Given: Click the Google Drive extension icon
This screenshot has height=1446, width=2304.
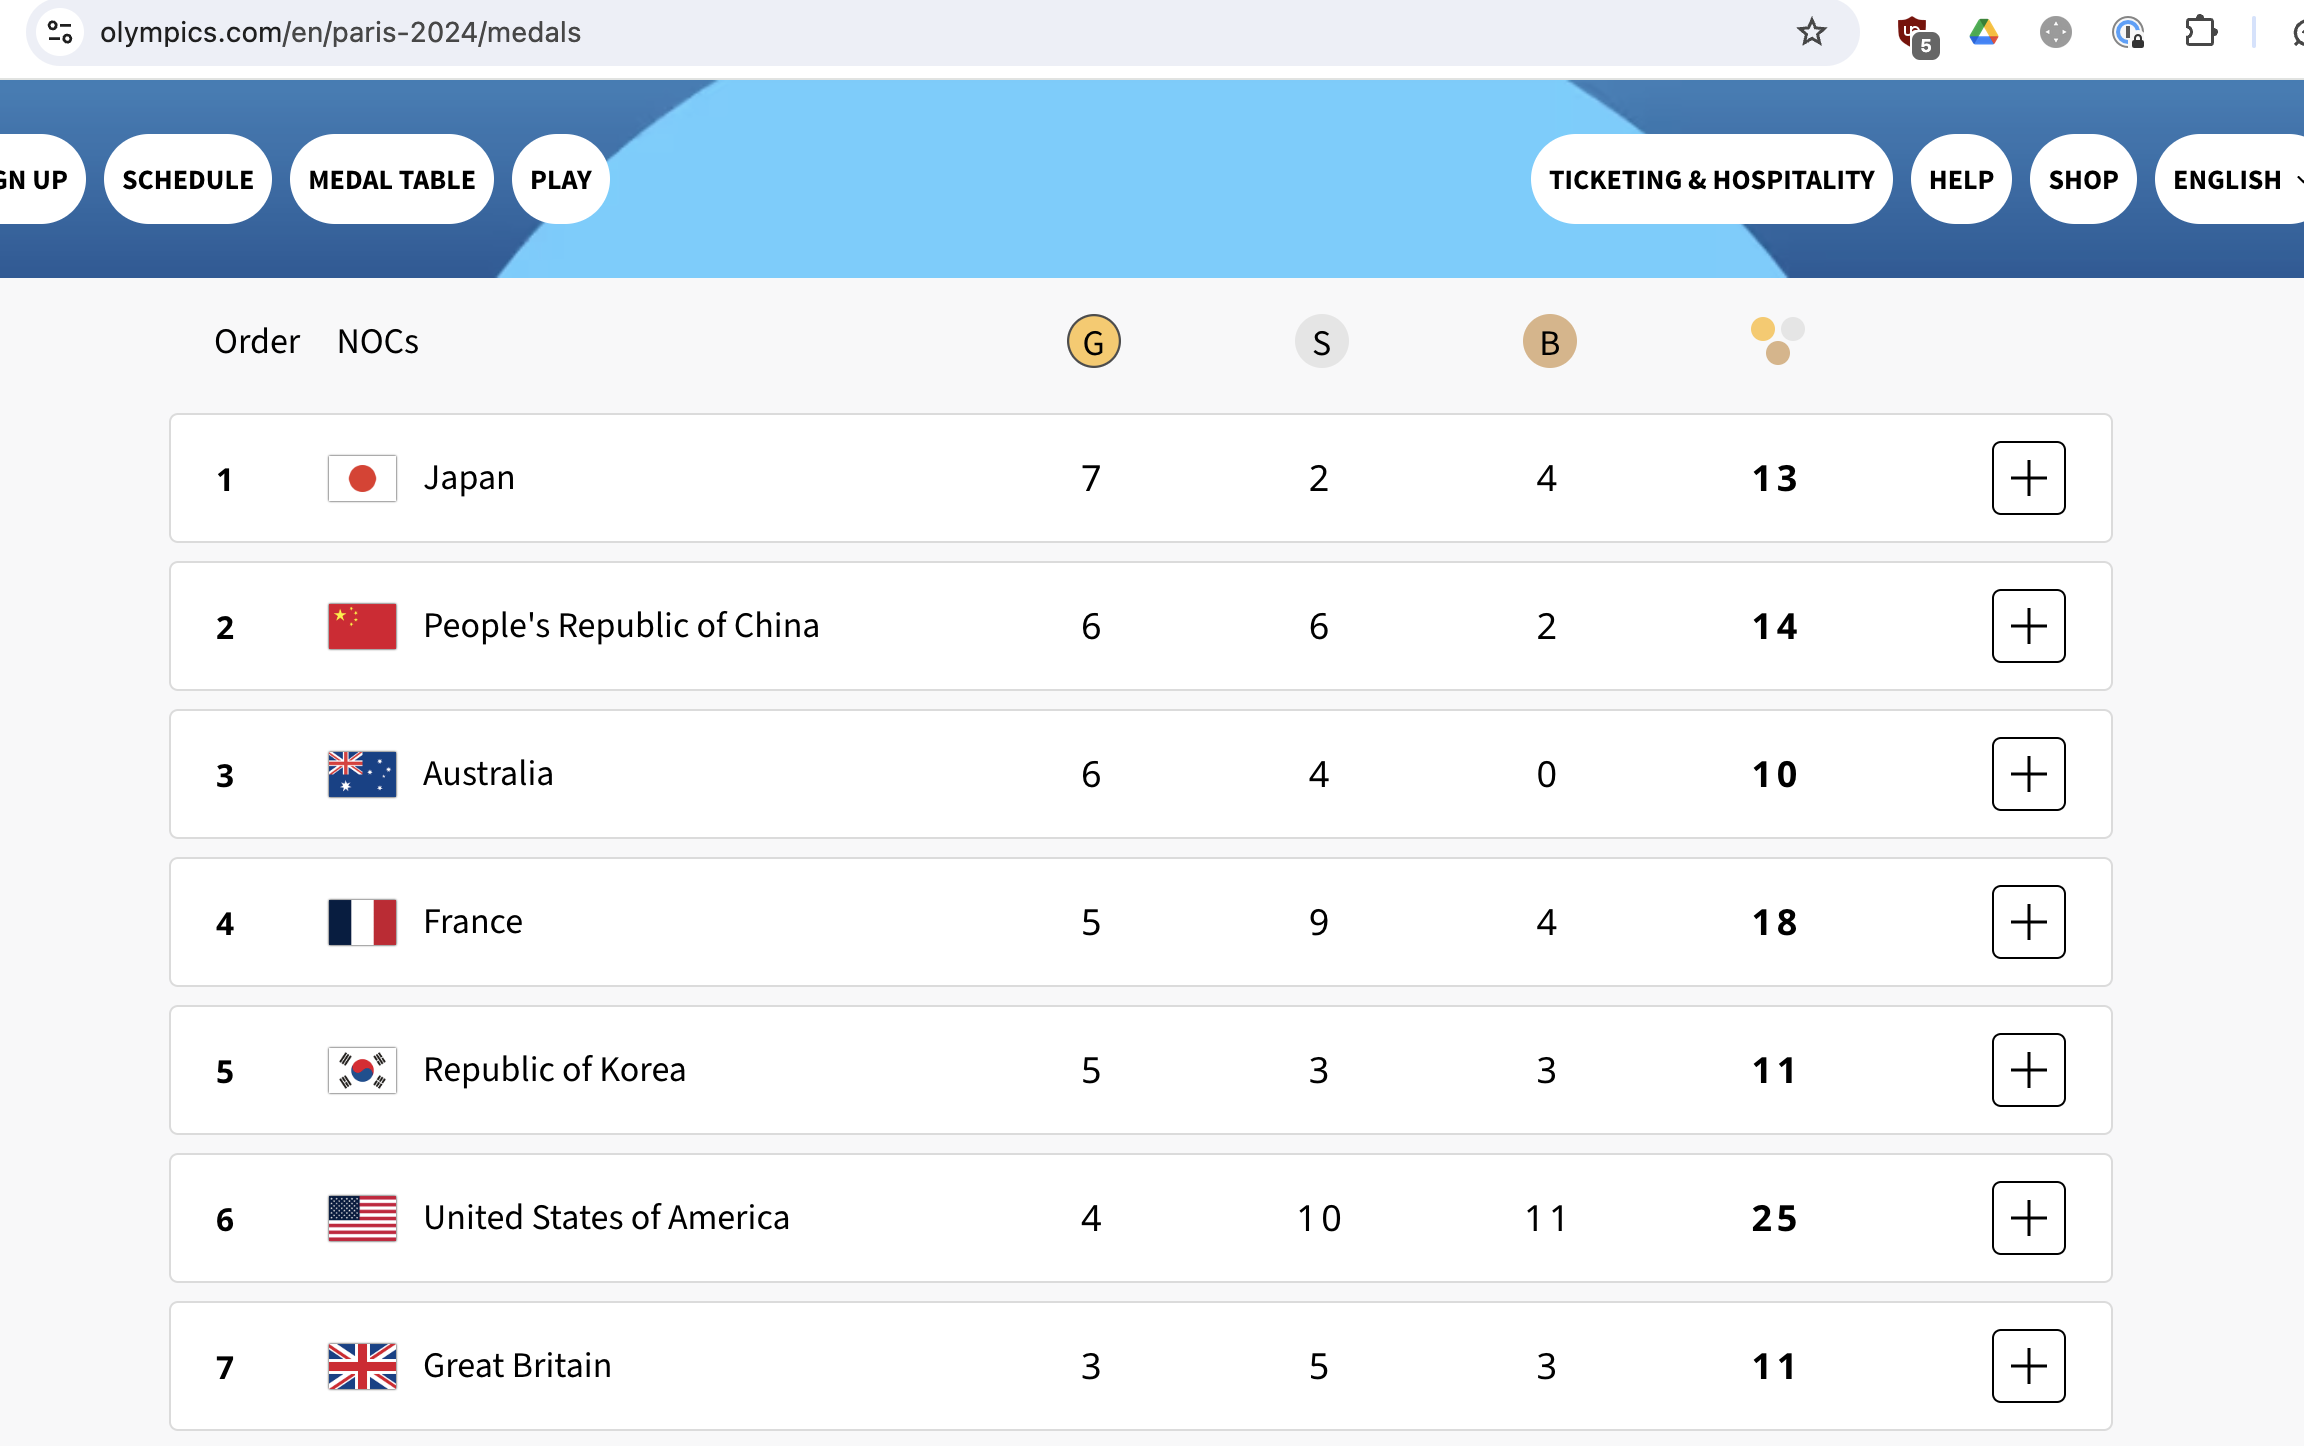Looking at the screenshot, I should (x=1984, y=33).
